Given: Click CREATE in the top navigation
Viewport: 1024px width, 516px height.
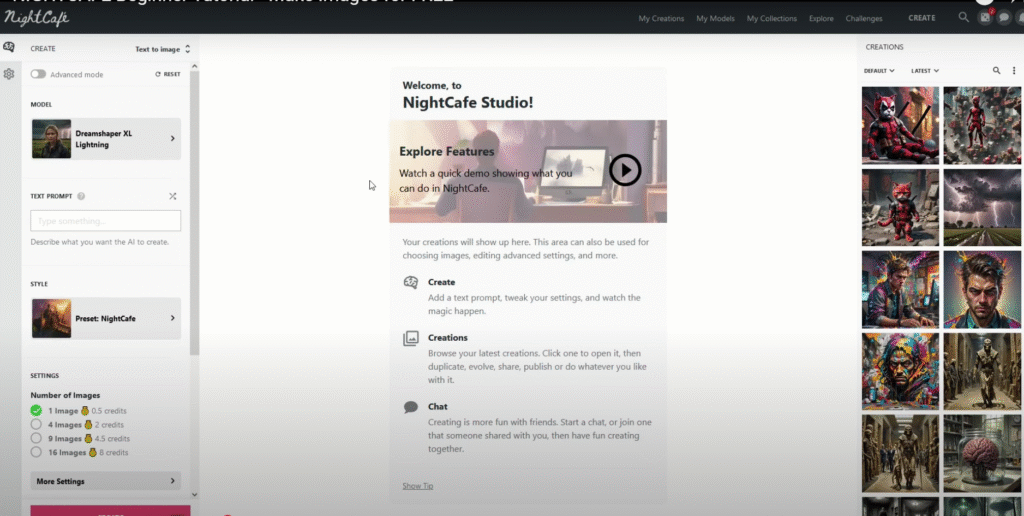Looking at the screenshot, I should pyautogui.click(x=921, y=18).
